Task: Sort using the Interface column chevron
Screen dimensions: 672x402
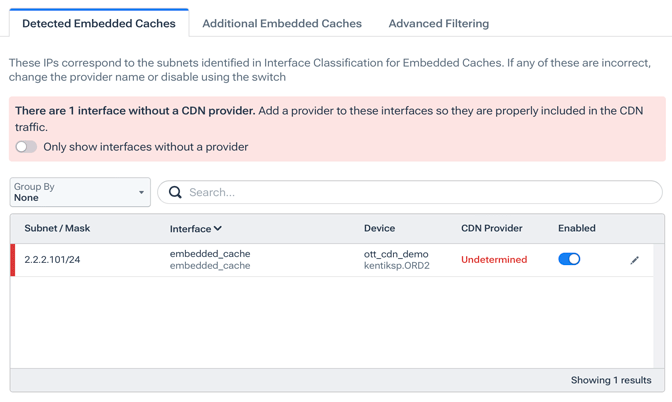Action: pyautogui.click(x=218, y=229)
